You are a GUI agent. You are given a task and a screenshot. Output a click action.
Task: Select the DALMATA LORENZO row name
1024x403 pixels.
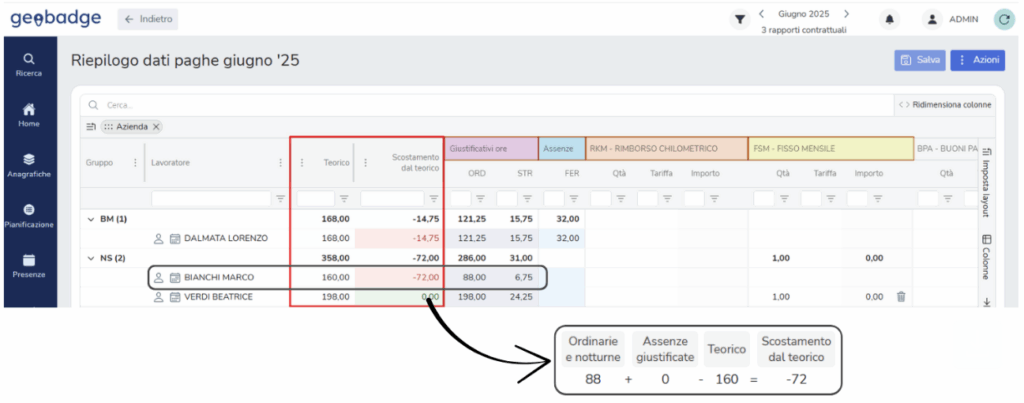[226, 239]
